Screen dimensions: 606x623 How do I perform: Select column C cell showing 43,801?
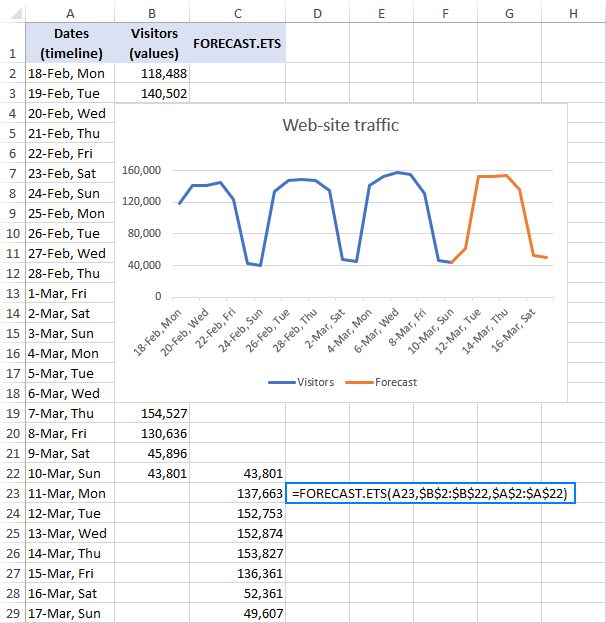tap(238, 473)
